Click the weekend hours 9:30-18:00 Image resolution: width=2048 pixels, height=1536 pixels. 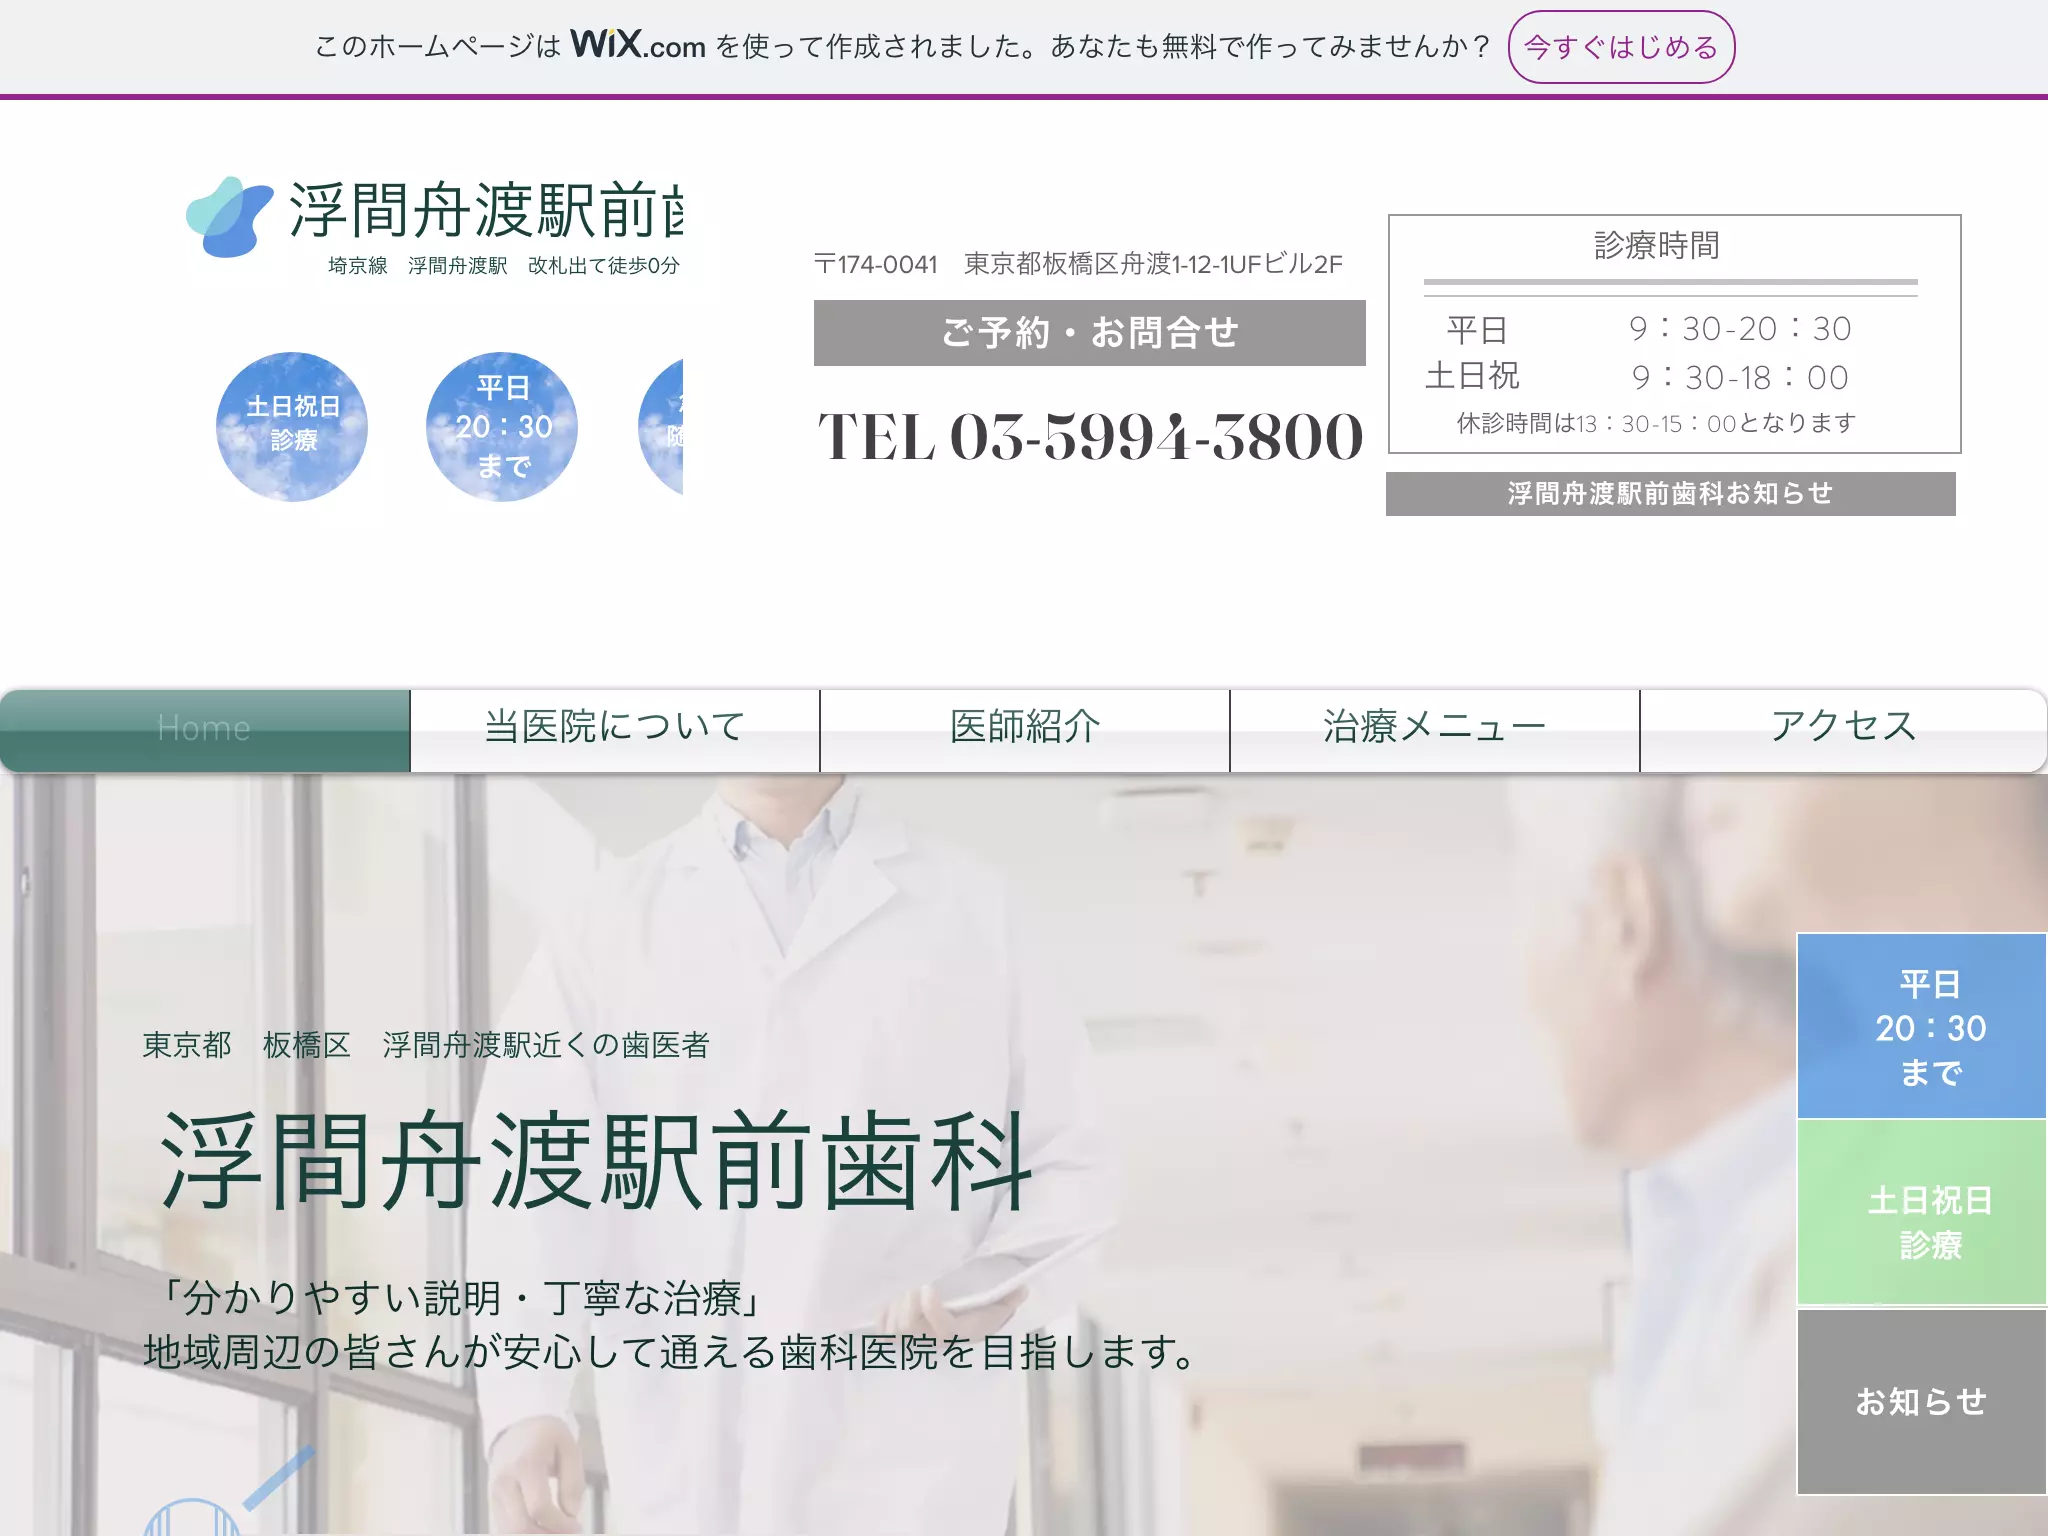pyautogui.click(x=1740, y=377)
